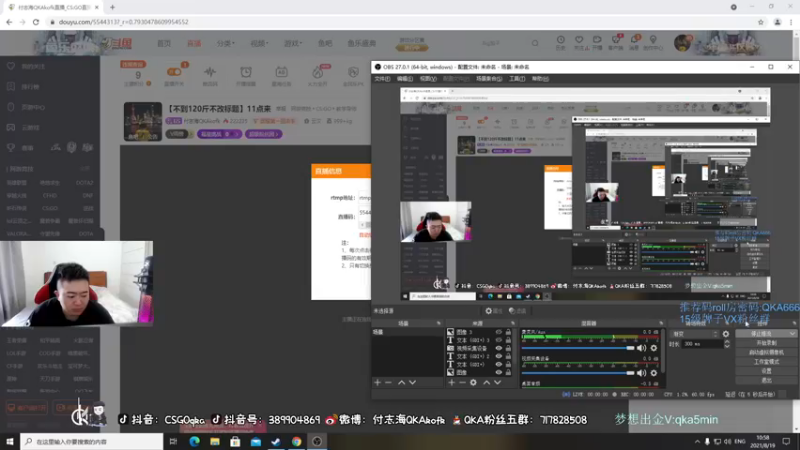Open video capture device audio settings gear
This screenshot has height=450, width=800.
tap(654, 373)
